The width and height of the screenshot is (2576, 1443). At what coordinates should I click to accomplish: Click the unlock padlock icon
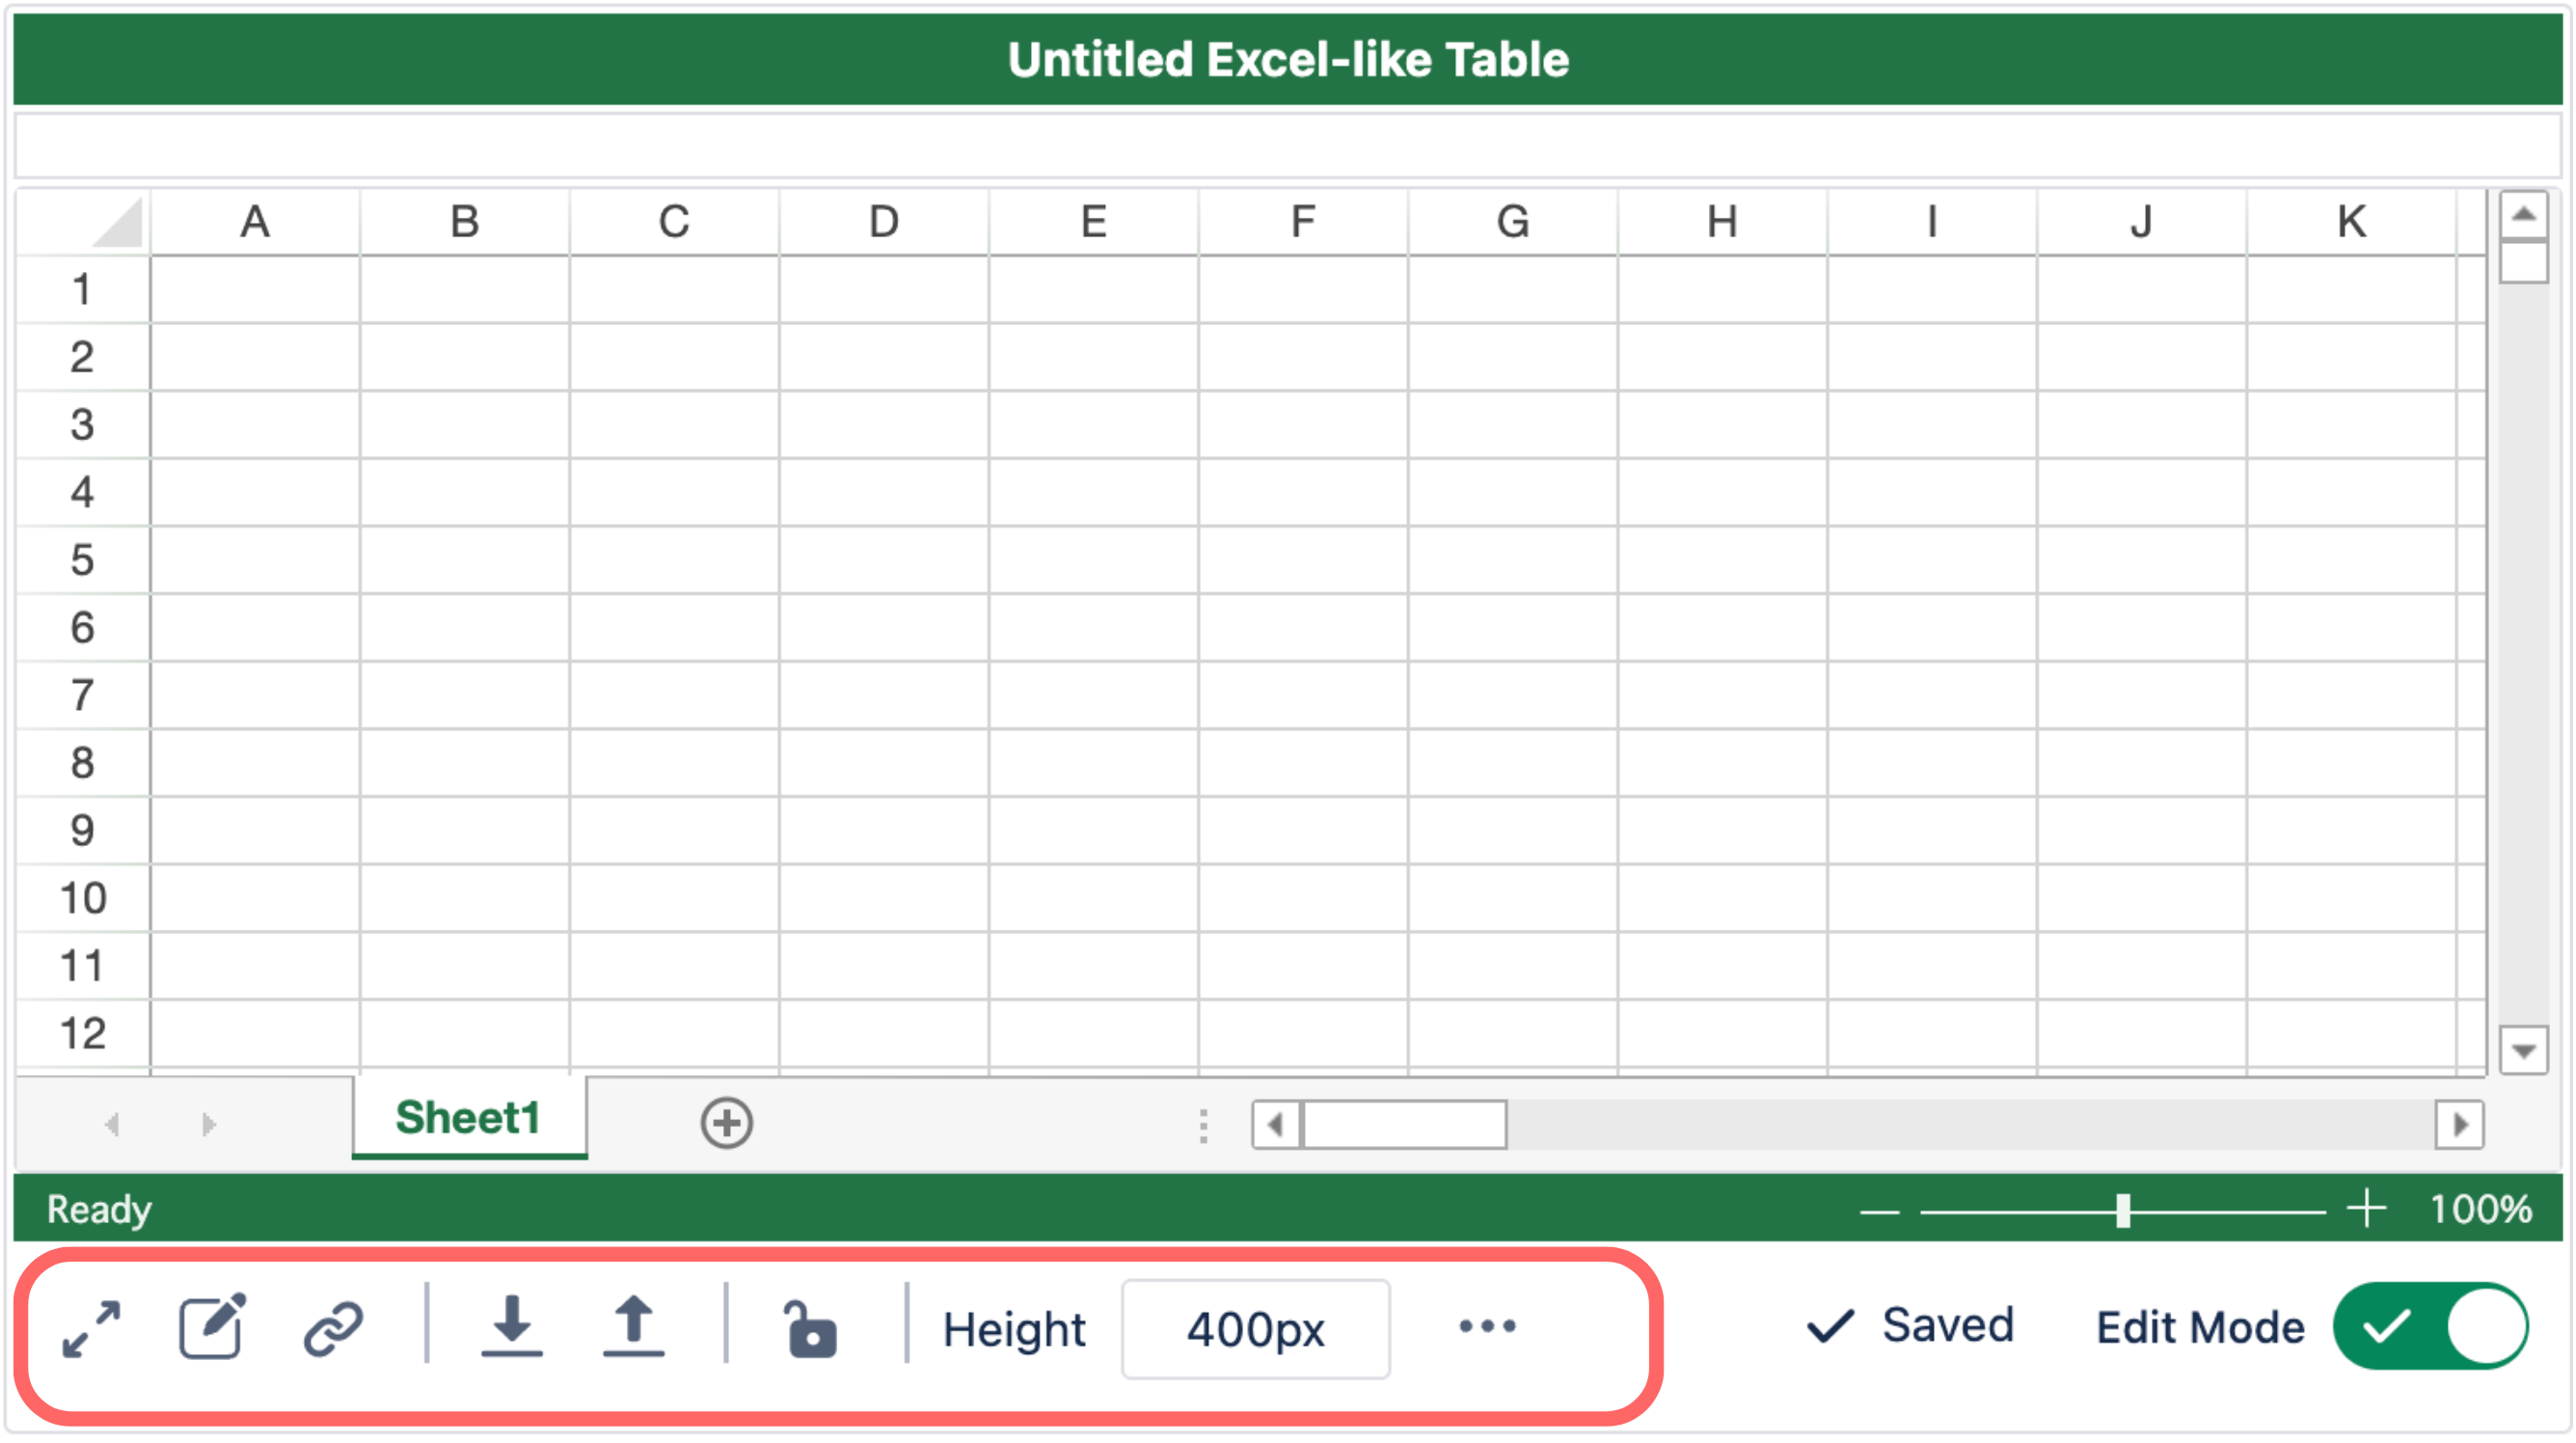coord(809,1329)
